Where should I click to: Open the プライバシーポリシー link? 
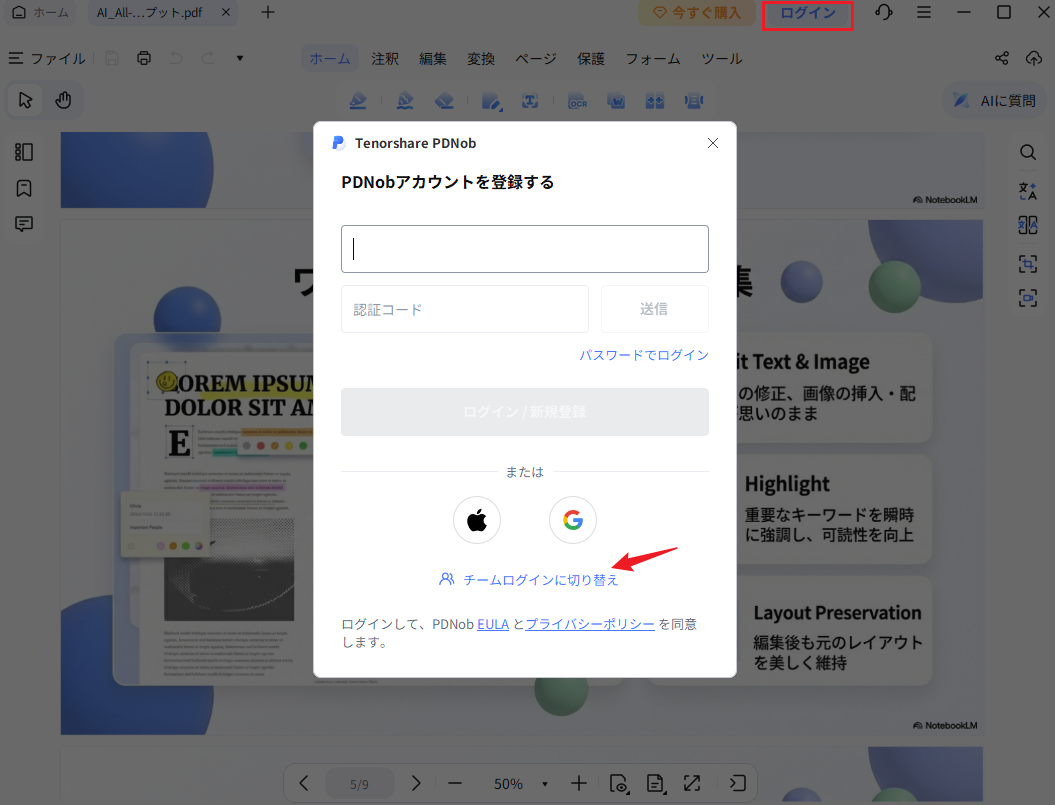589,624
